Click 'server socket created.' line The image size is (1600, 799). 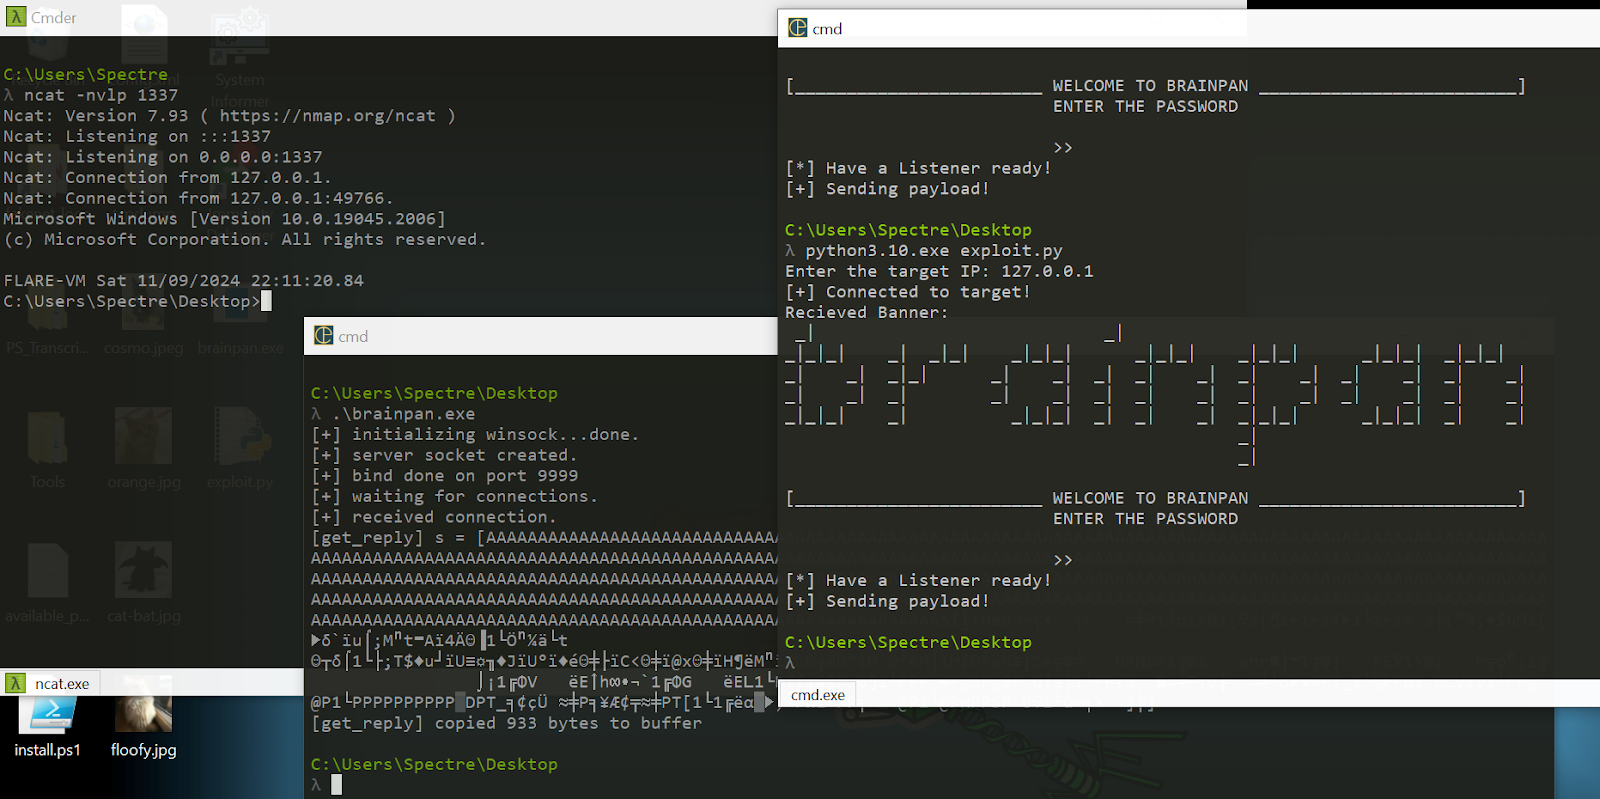[x=444, y=455]
